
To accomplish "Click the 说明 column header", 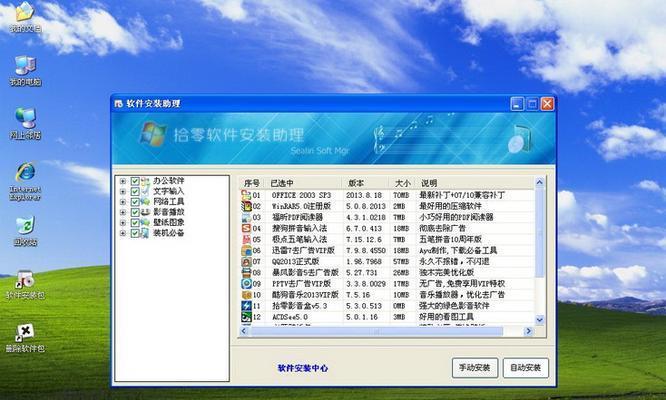I will 474,183.
